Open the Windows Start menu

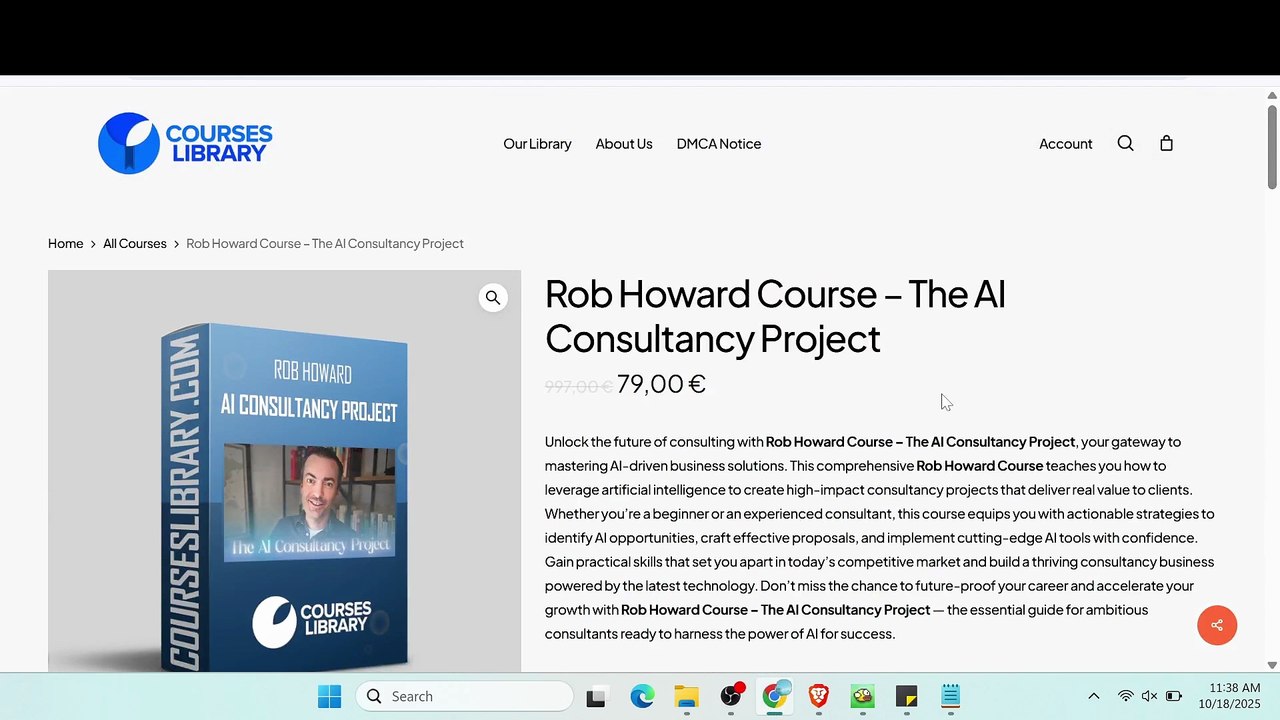(x=329, y=696)
